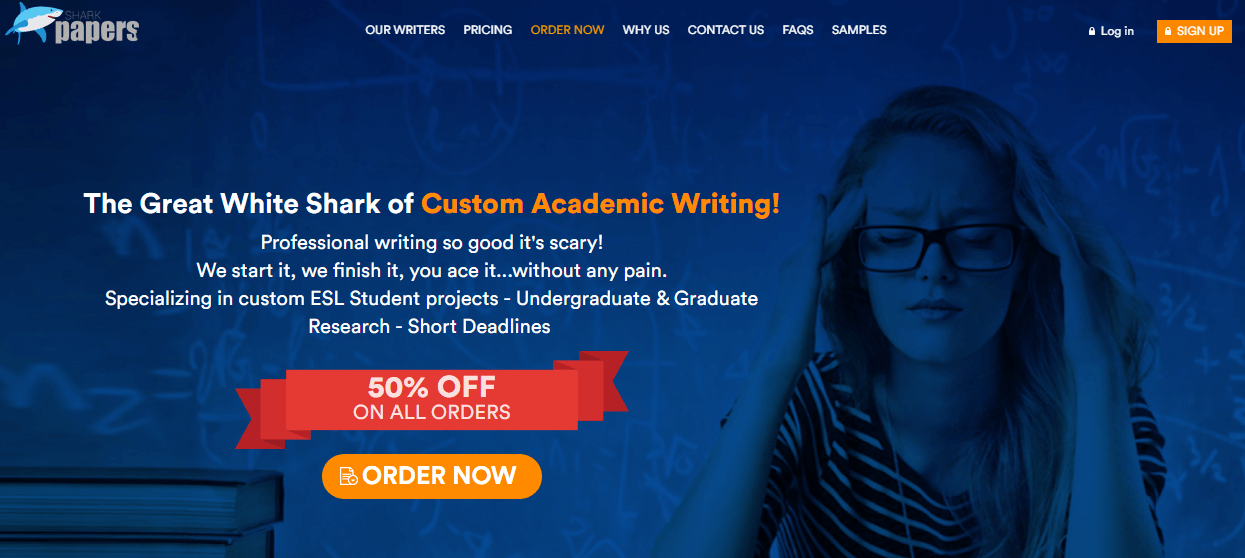Click the orange Sign Up button
The image size is (1245, 558).
1193,31
